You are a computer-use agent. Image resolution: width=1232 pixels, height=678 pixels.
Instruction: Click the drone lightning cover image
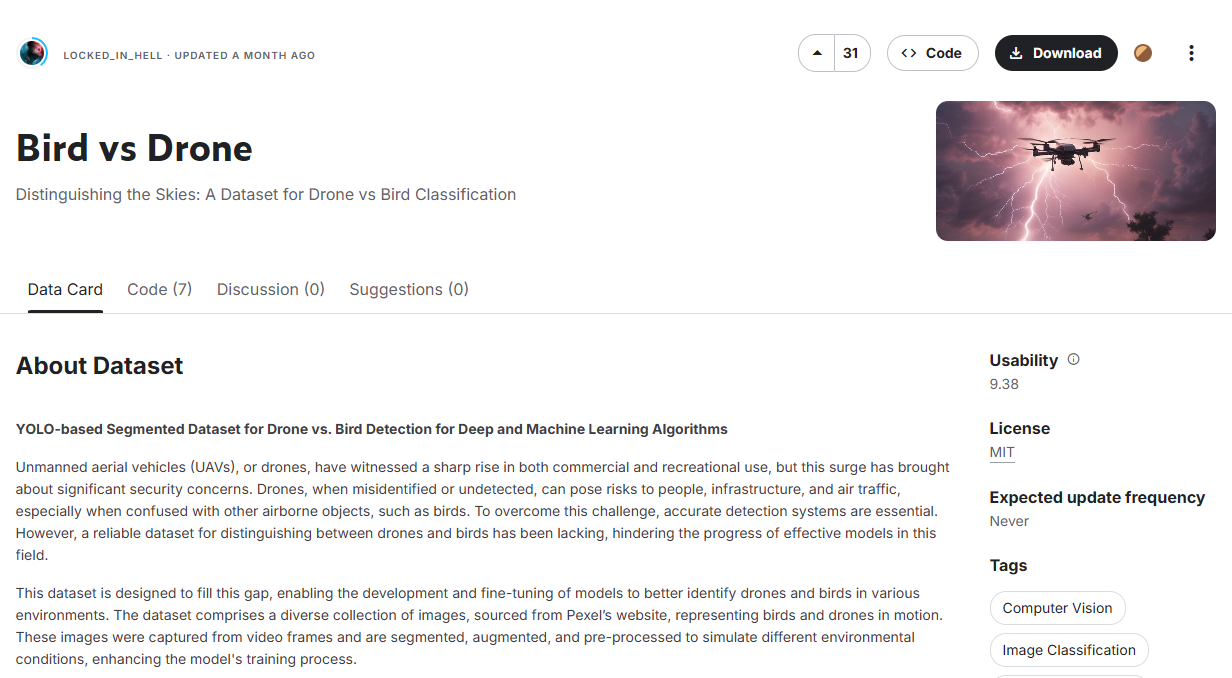pyautogui.click(x=1076, y=171)
